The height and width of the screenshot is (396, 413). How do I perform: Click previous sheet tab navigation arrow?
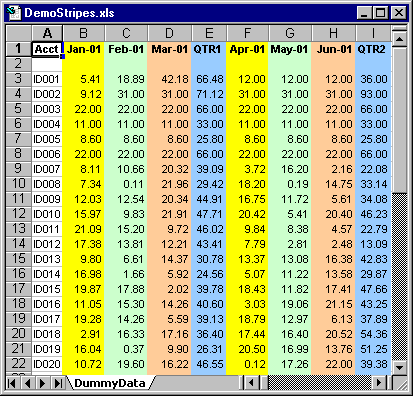(27, 383)
